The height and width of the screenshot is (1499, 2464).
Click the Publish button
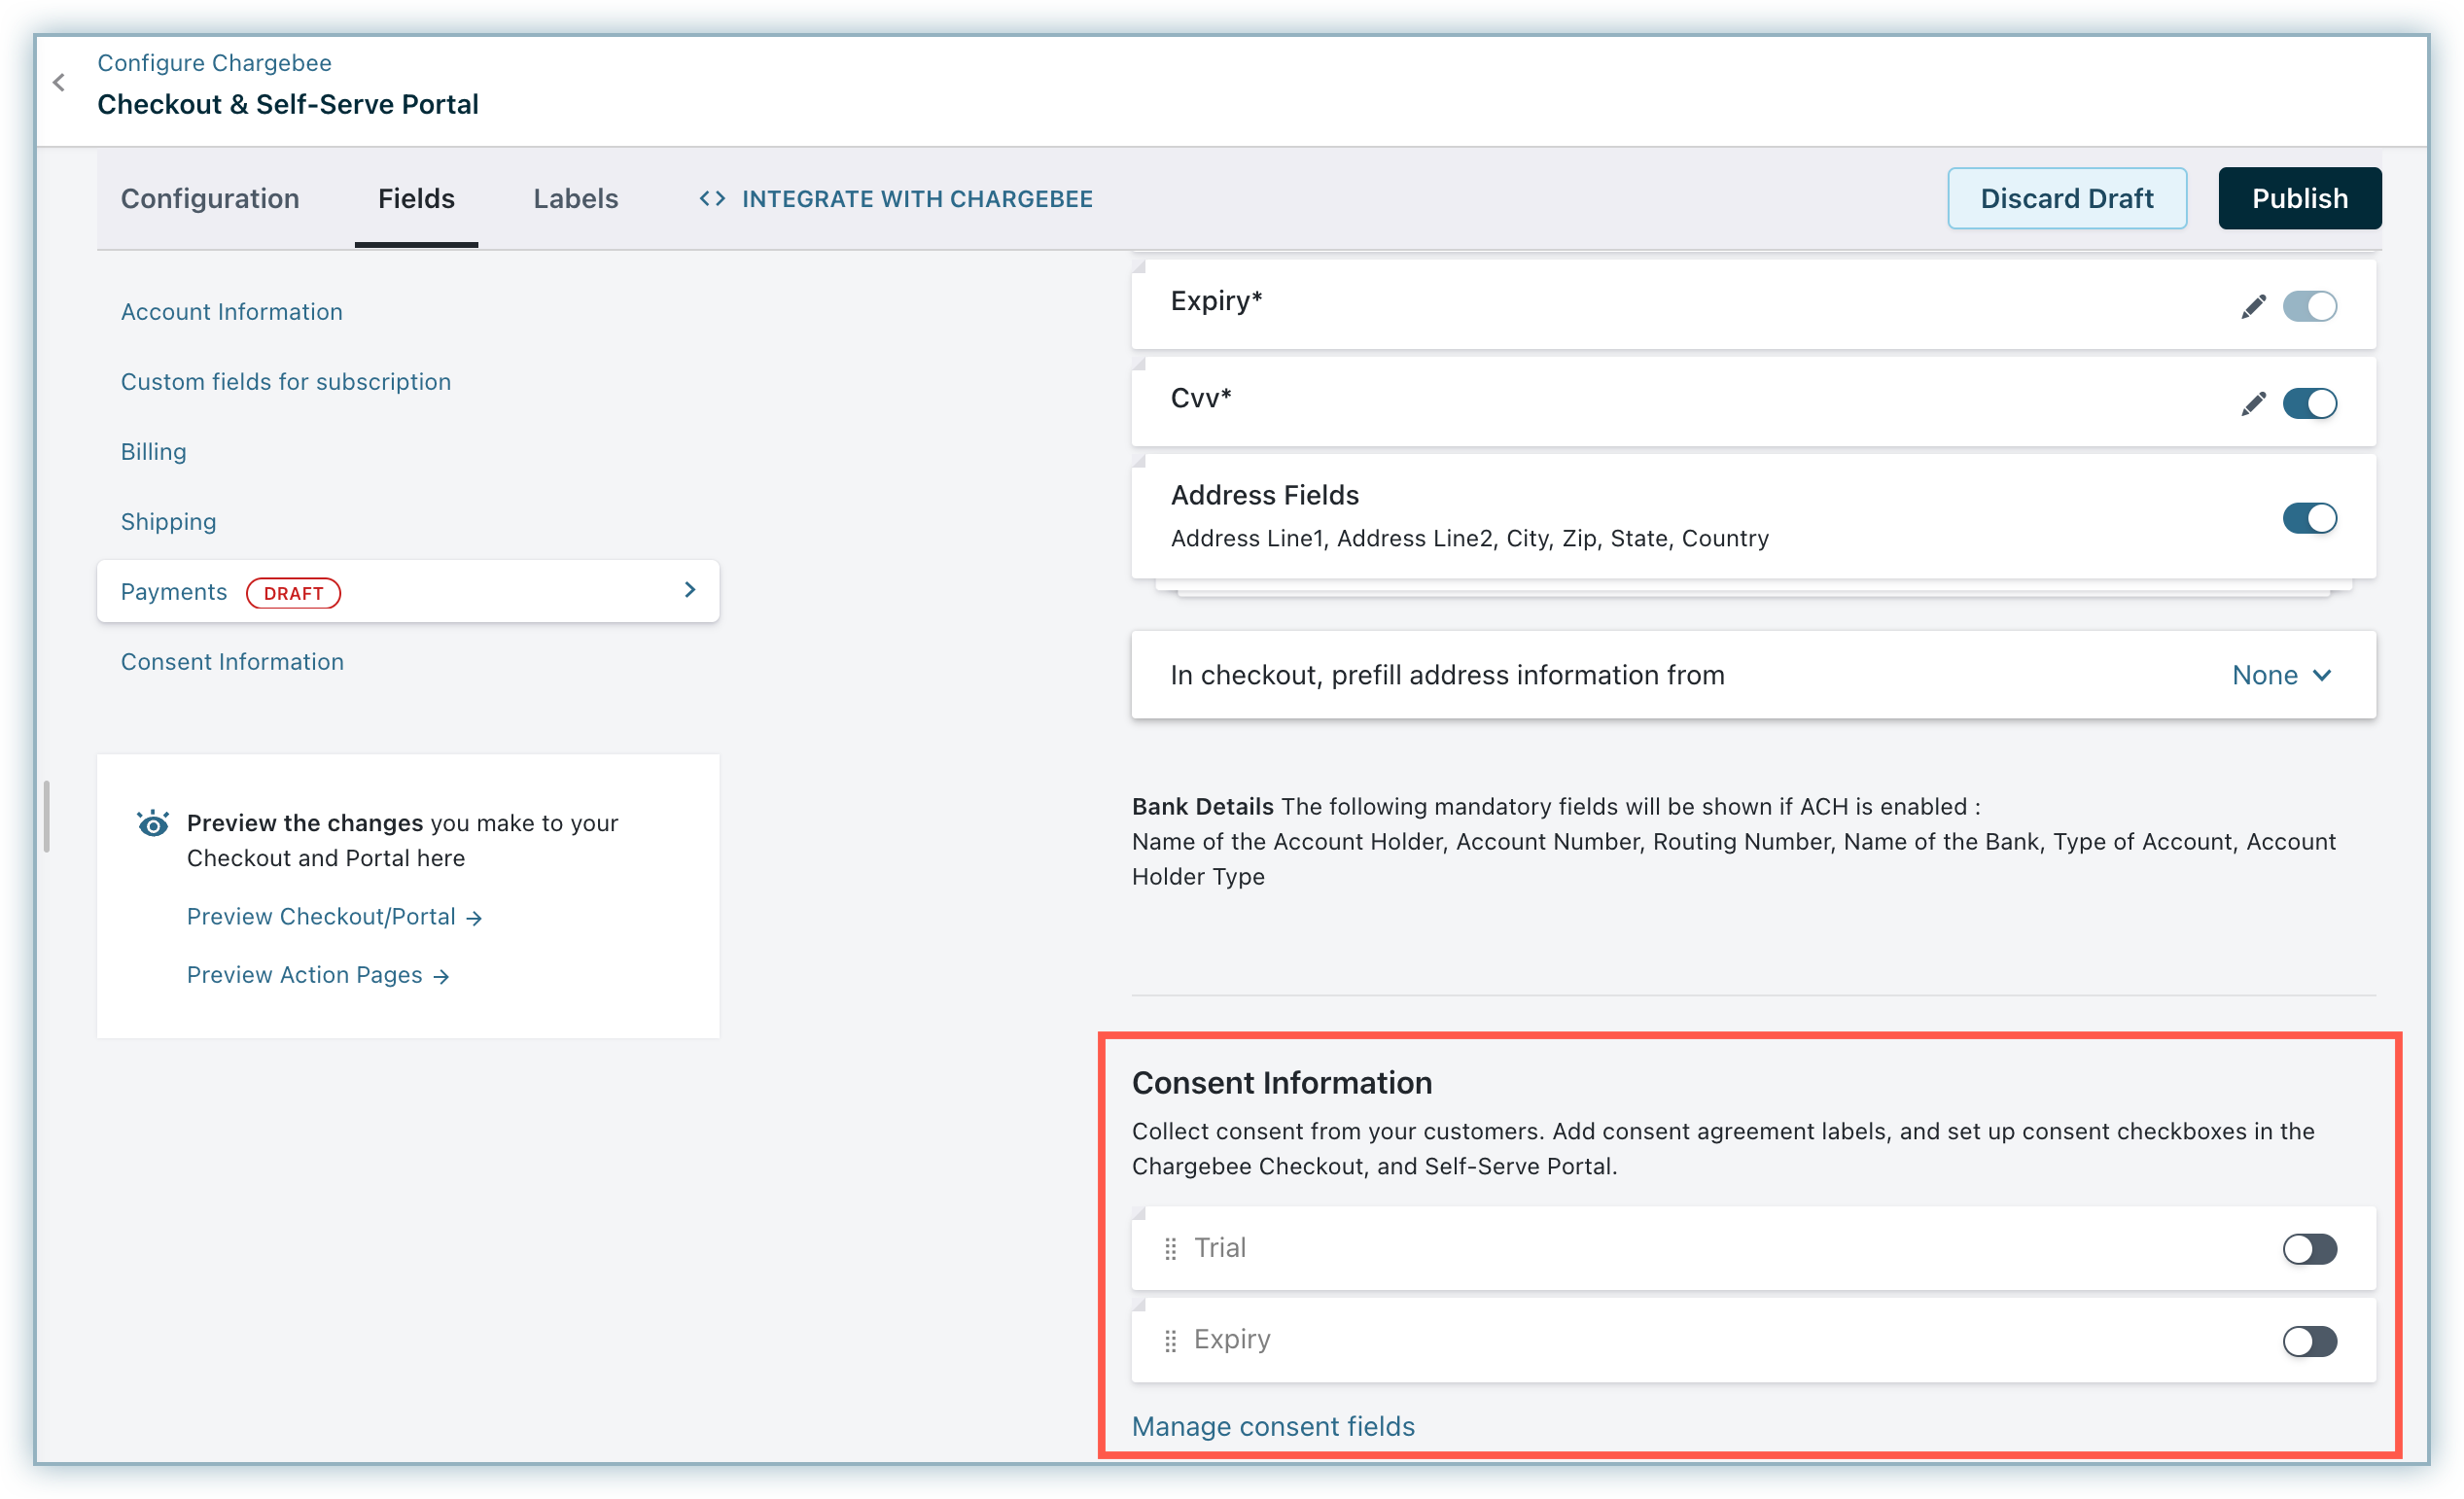(2299, 199)
